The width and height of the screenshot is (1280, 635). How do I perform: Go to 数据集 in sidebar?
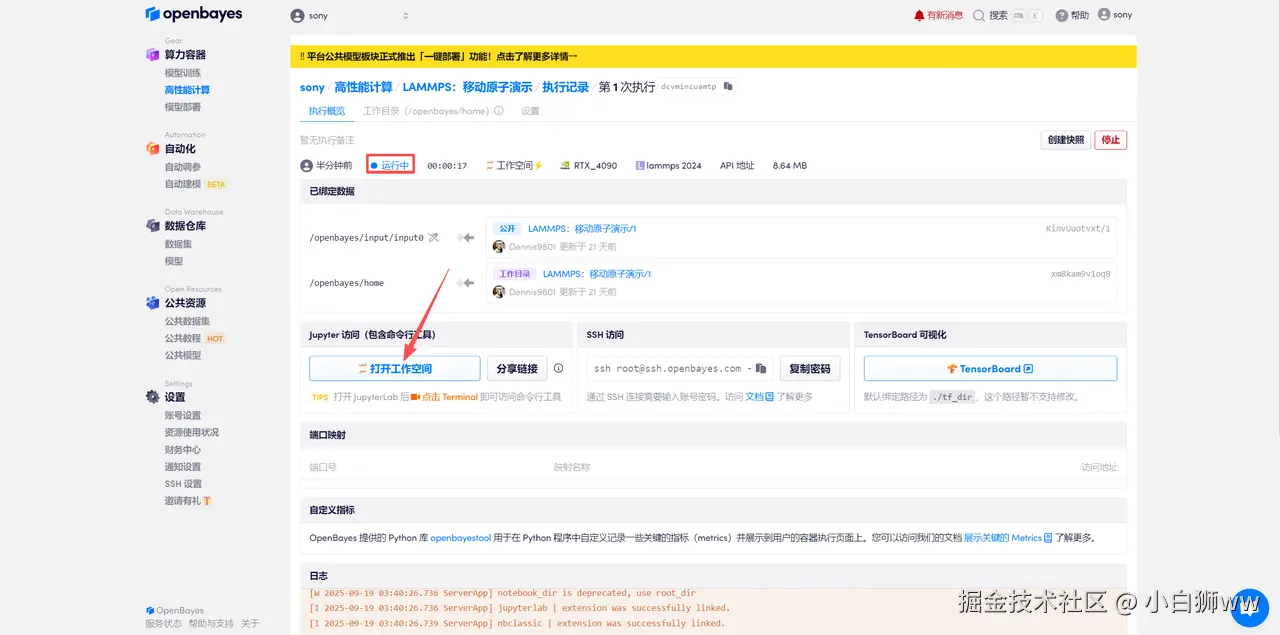click(x=178, y=244)
